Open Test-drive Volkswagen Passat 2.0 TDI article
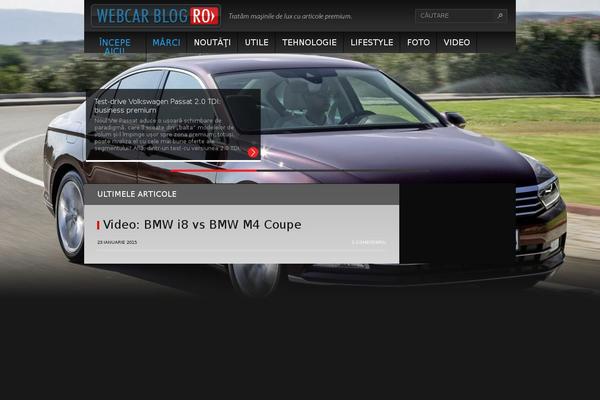 pyautogui.click(x=157, y=106)
